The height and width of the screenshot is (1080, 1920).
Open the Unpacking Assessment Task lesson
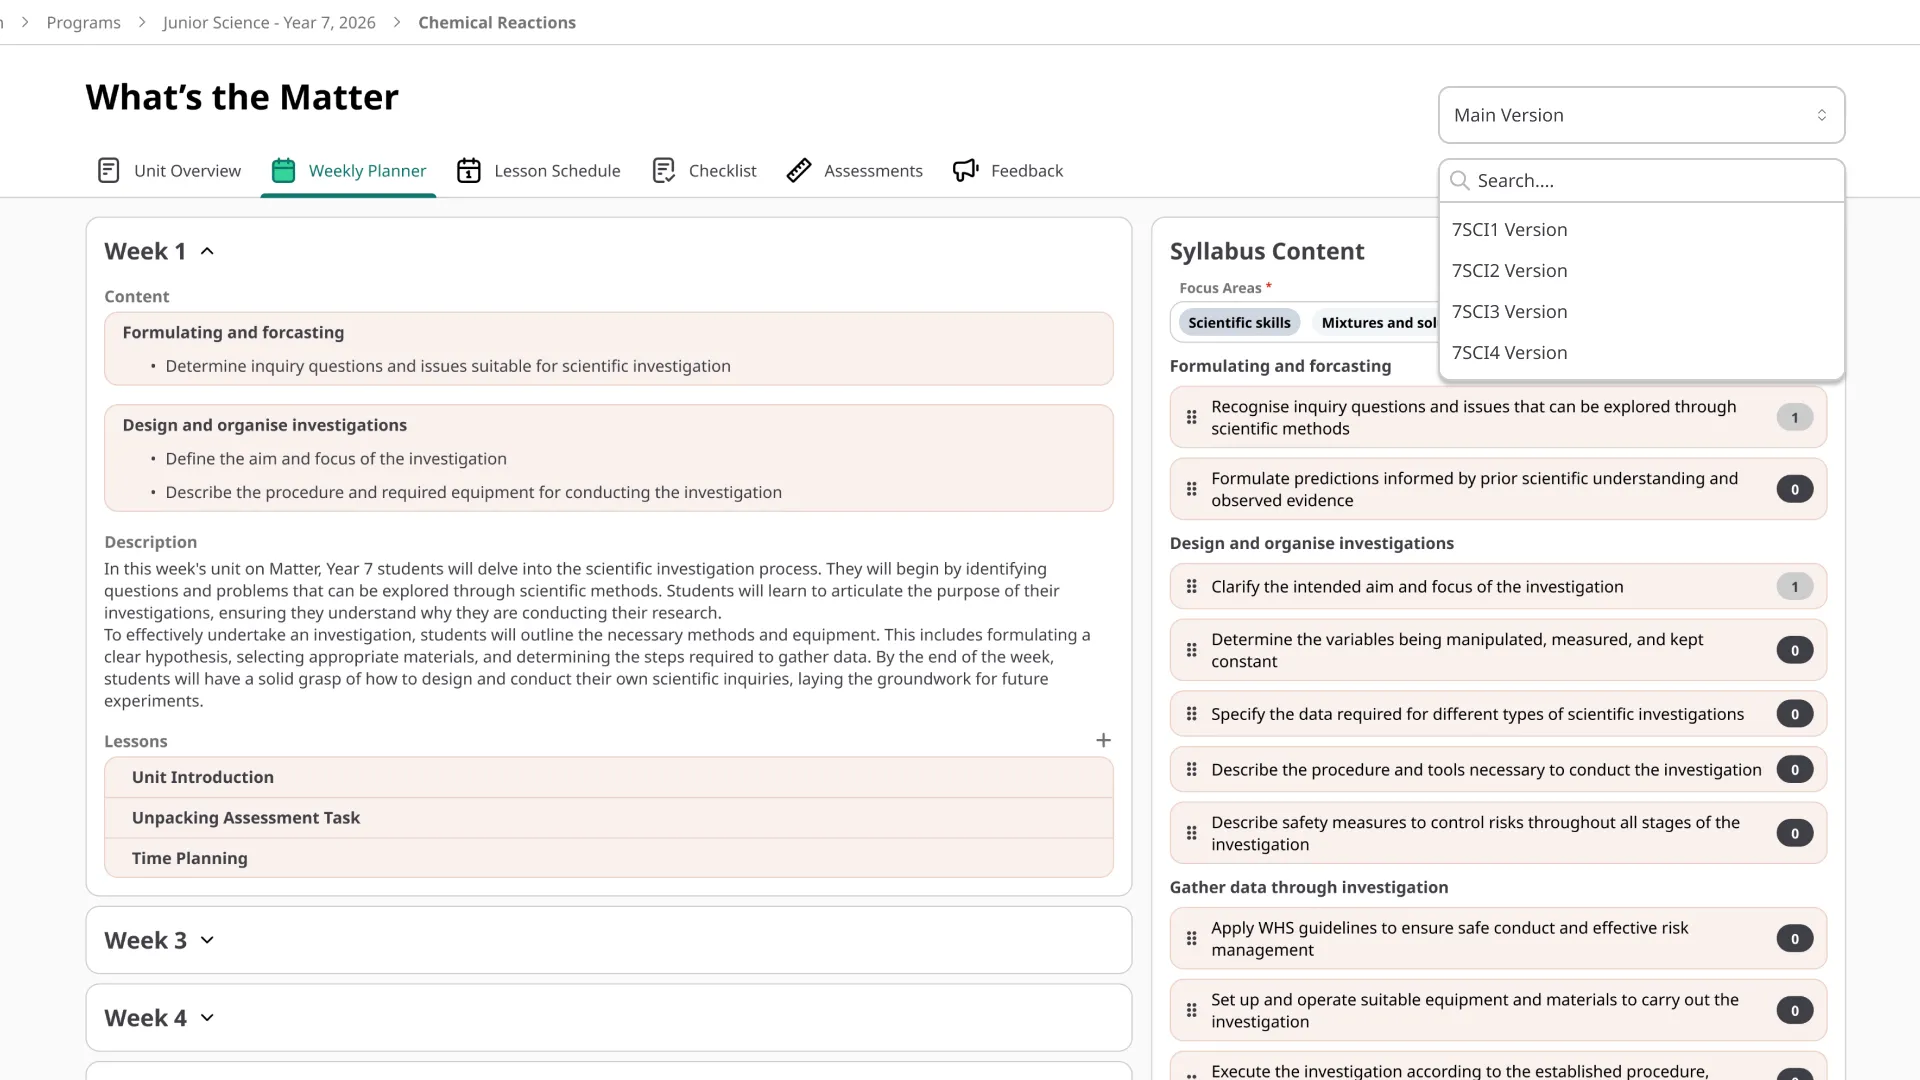246,818
